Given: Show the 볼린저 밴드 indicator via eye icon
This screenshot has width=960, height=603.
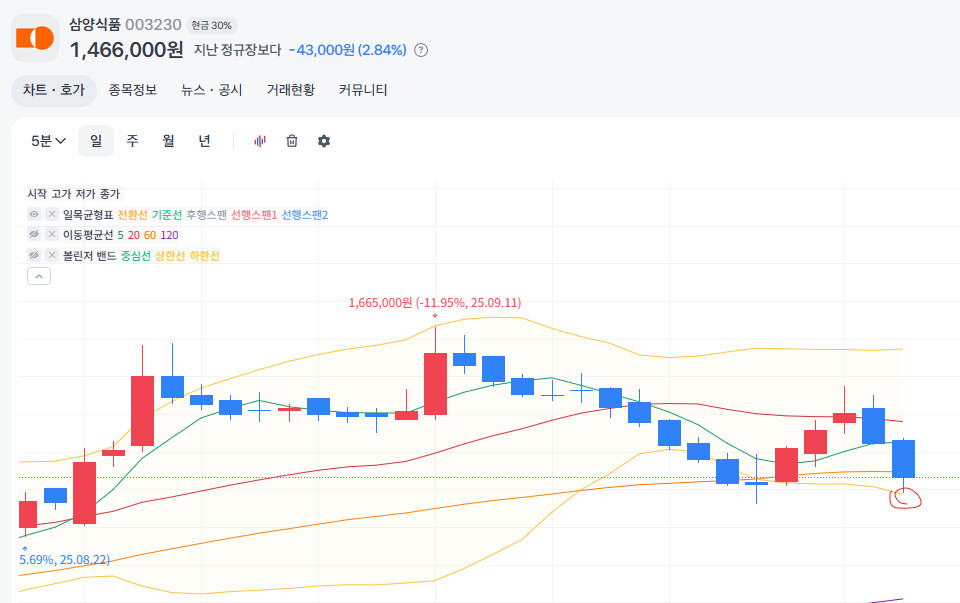Looking at the screenshot, I should point(34,256).
